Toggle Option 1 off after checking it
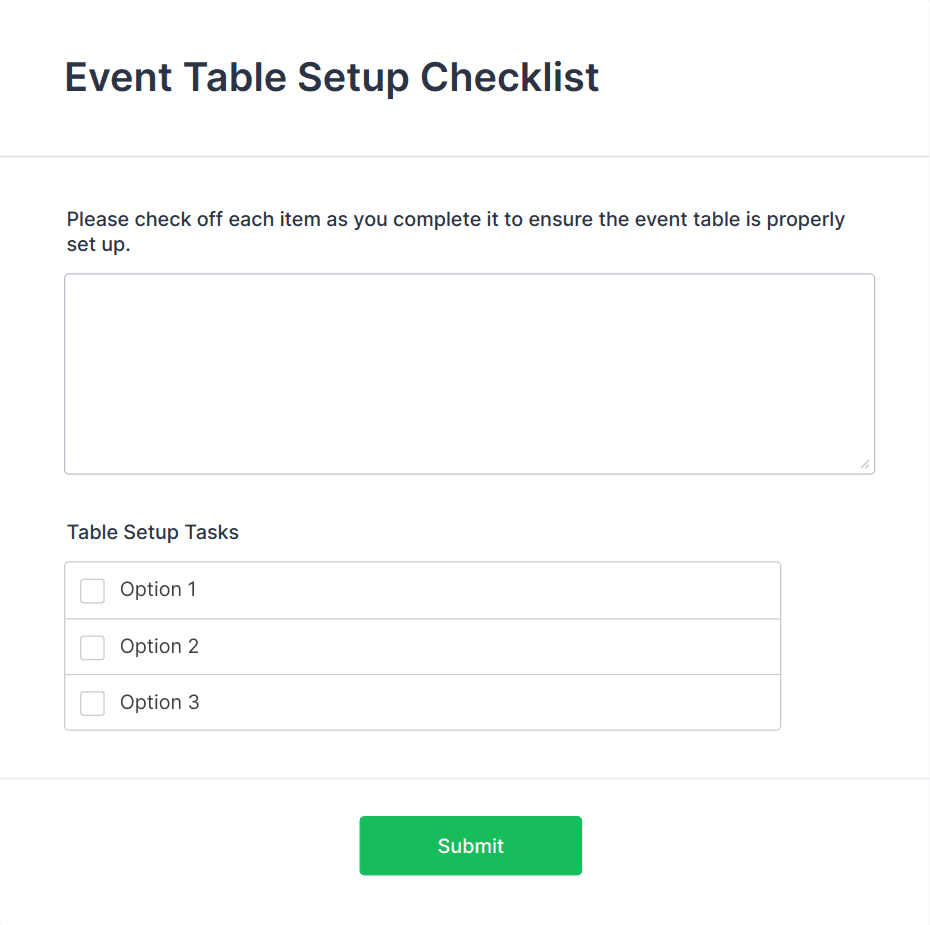930x925 pixels. pyautogui.click(x=92, y=591)
